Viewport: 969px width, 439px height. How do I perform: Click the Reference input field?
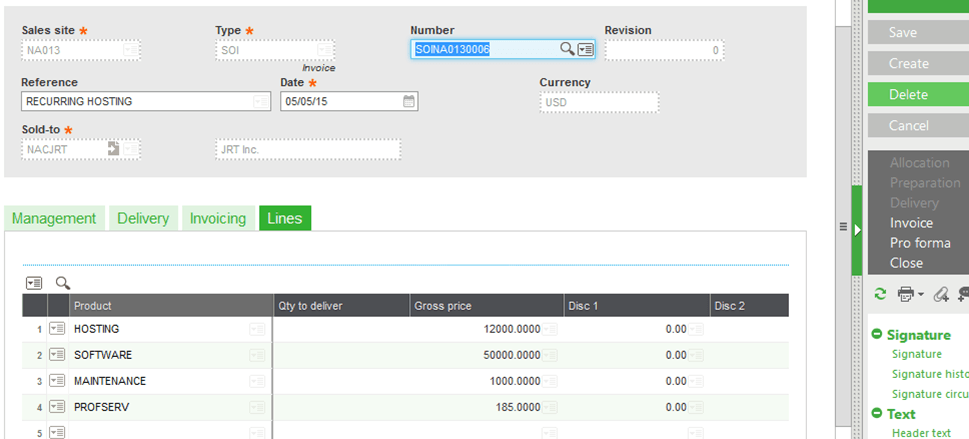(137, 101)
